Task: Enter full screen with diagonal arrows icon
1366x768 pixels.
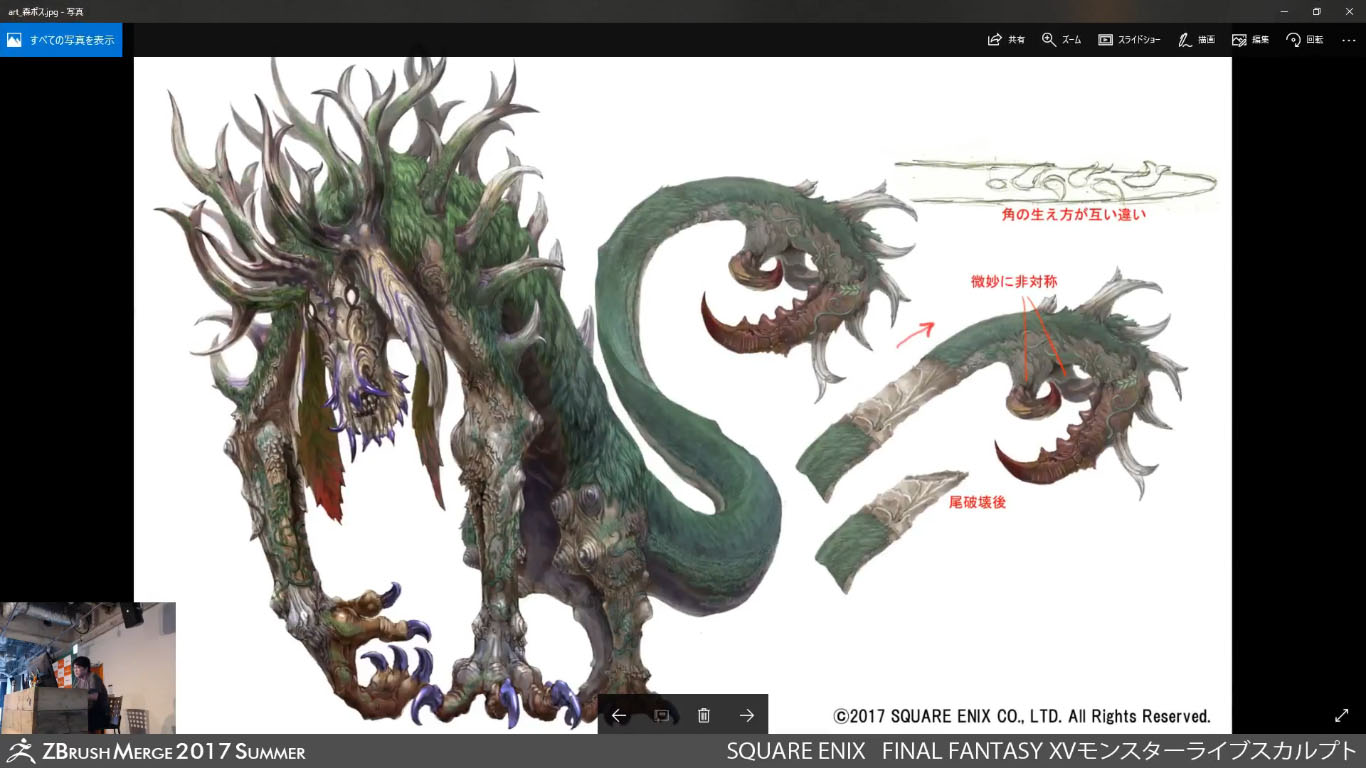Action: tap(1342, 715)
